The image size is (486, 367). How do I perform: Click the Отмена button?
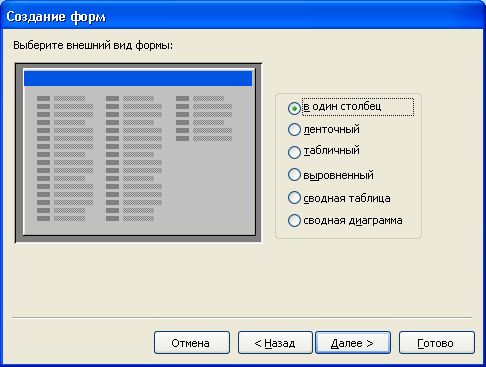click(x=192, y=343)
